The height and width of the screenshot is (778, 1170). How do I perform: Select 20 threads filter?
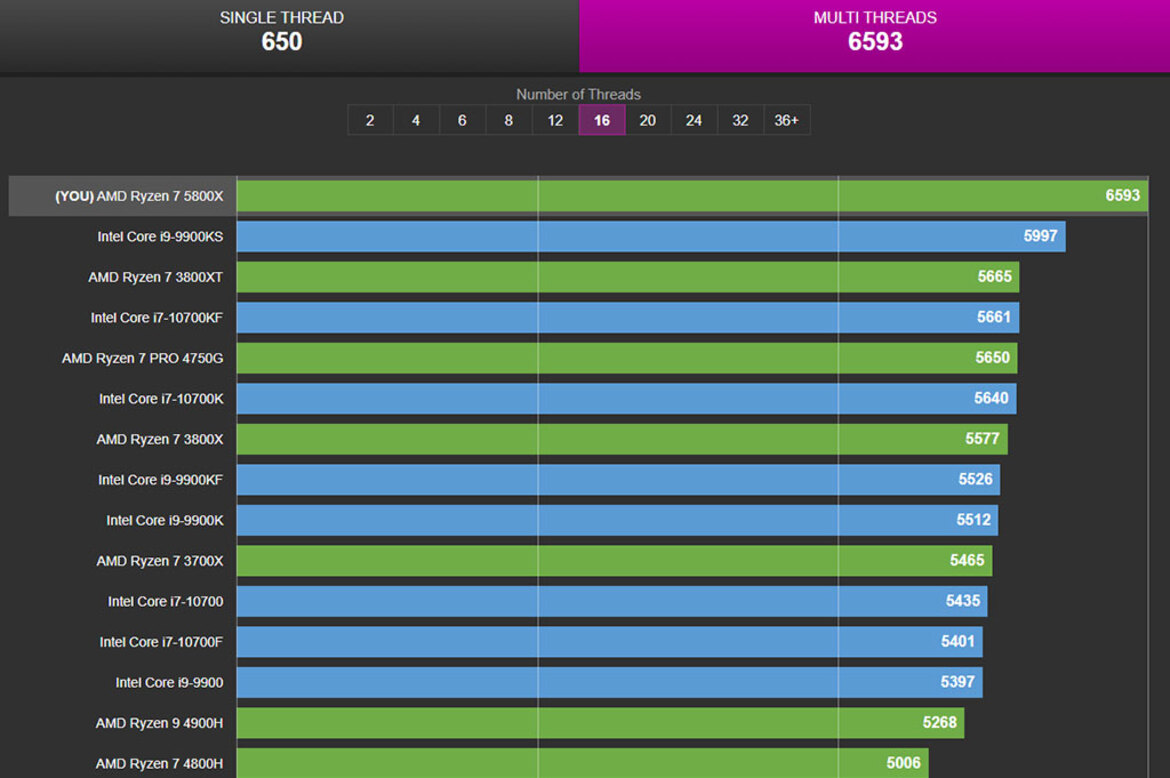tap(648, 120)
